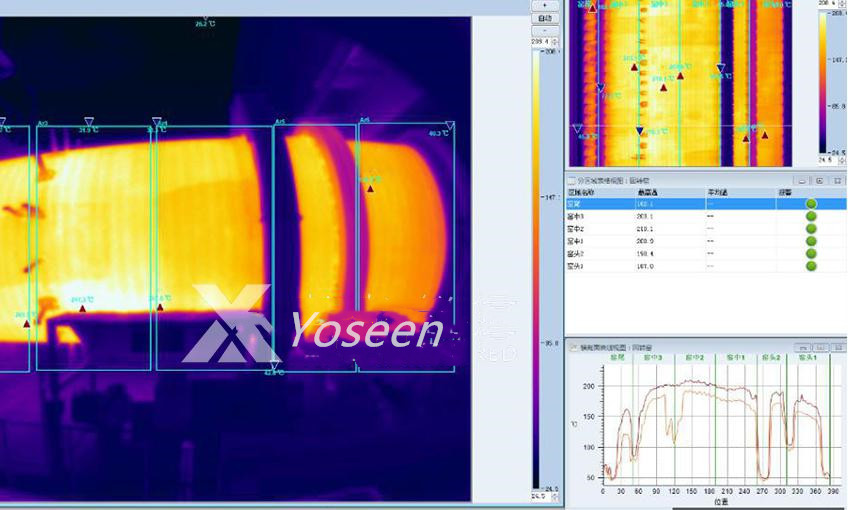Click the red triangle marker at the unrolled map's top-left

pyautogui.click(x=593, y=8)
